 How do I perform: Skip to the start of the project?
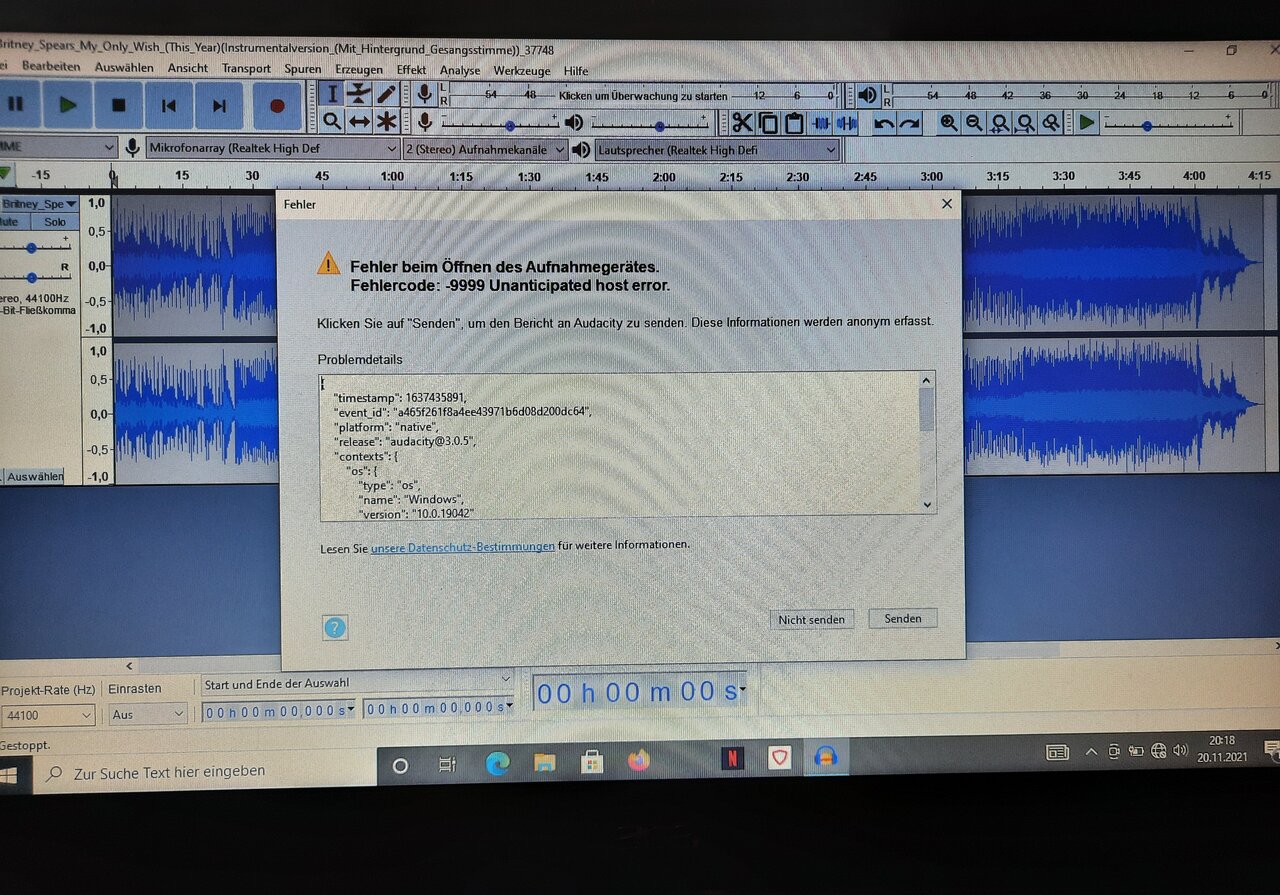[x=169, y=105]
